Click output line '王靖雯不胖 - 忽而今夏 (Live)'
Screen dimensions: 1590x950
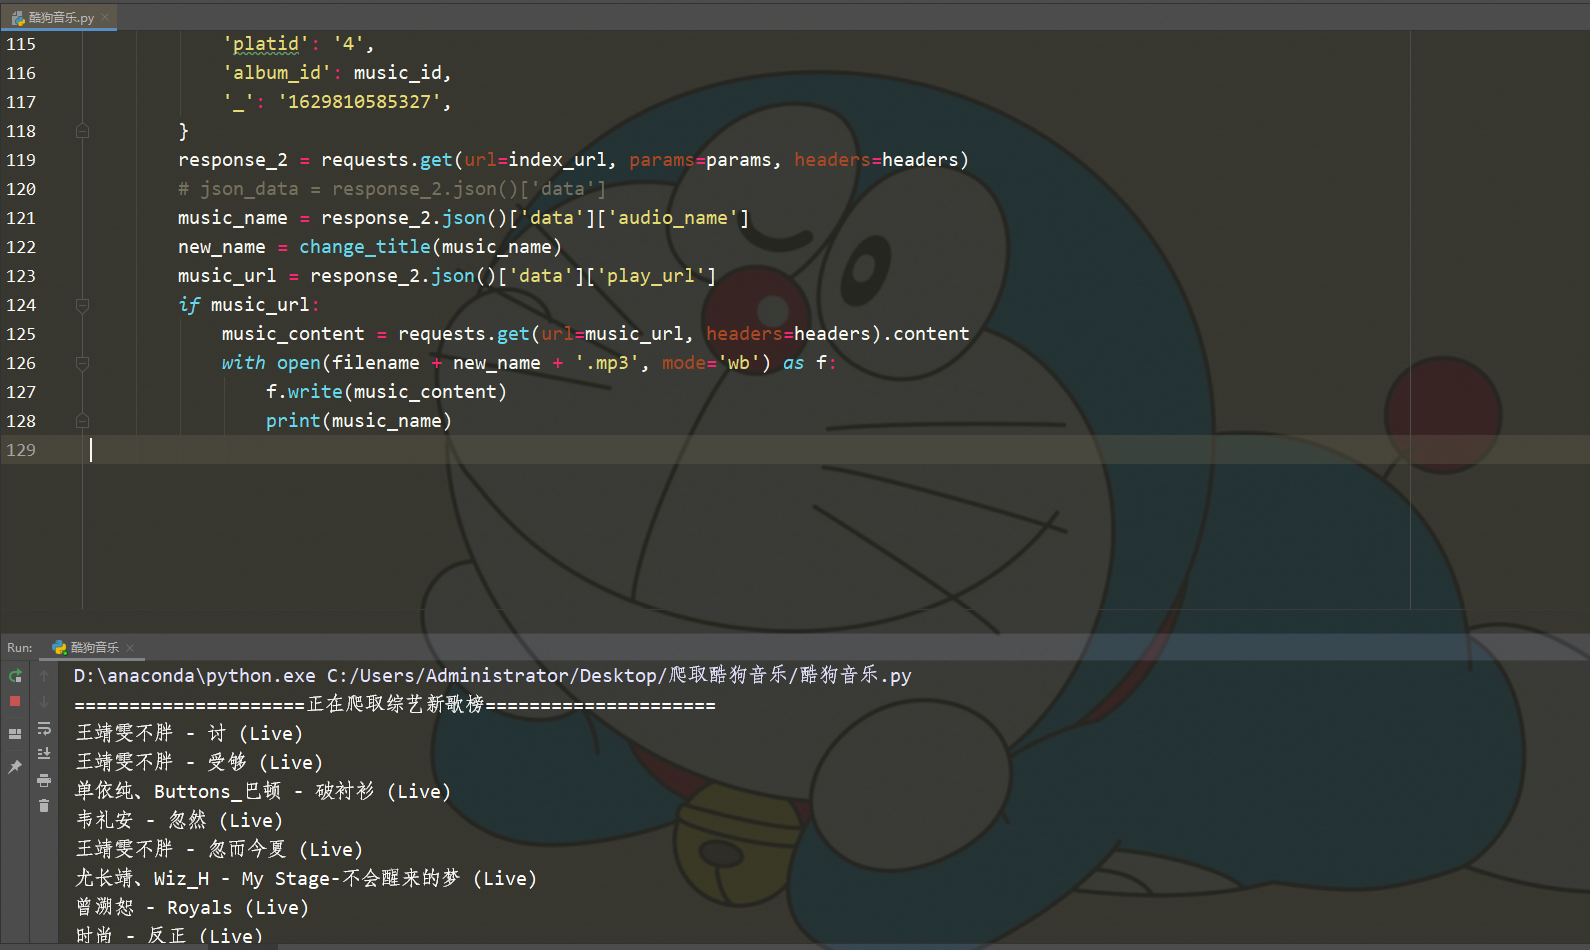[x=219, y=850]
